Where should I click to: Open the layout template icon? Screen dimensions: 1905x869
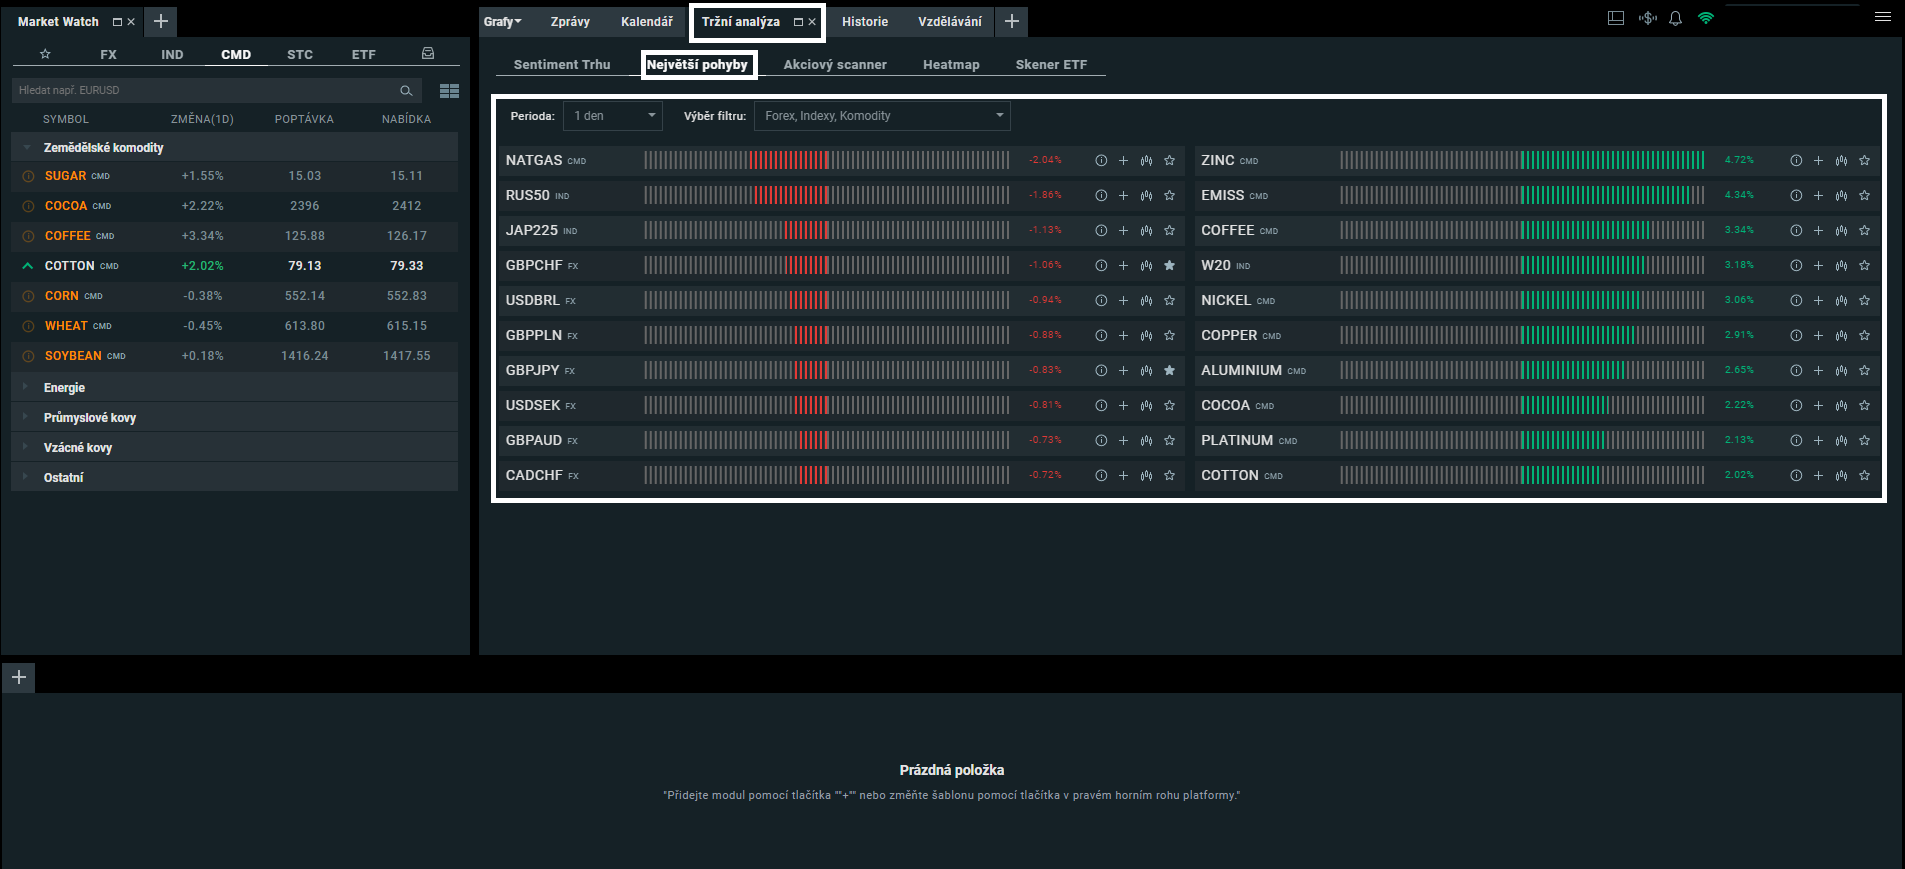tap(1616, 18)
